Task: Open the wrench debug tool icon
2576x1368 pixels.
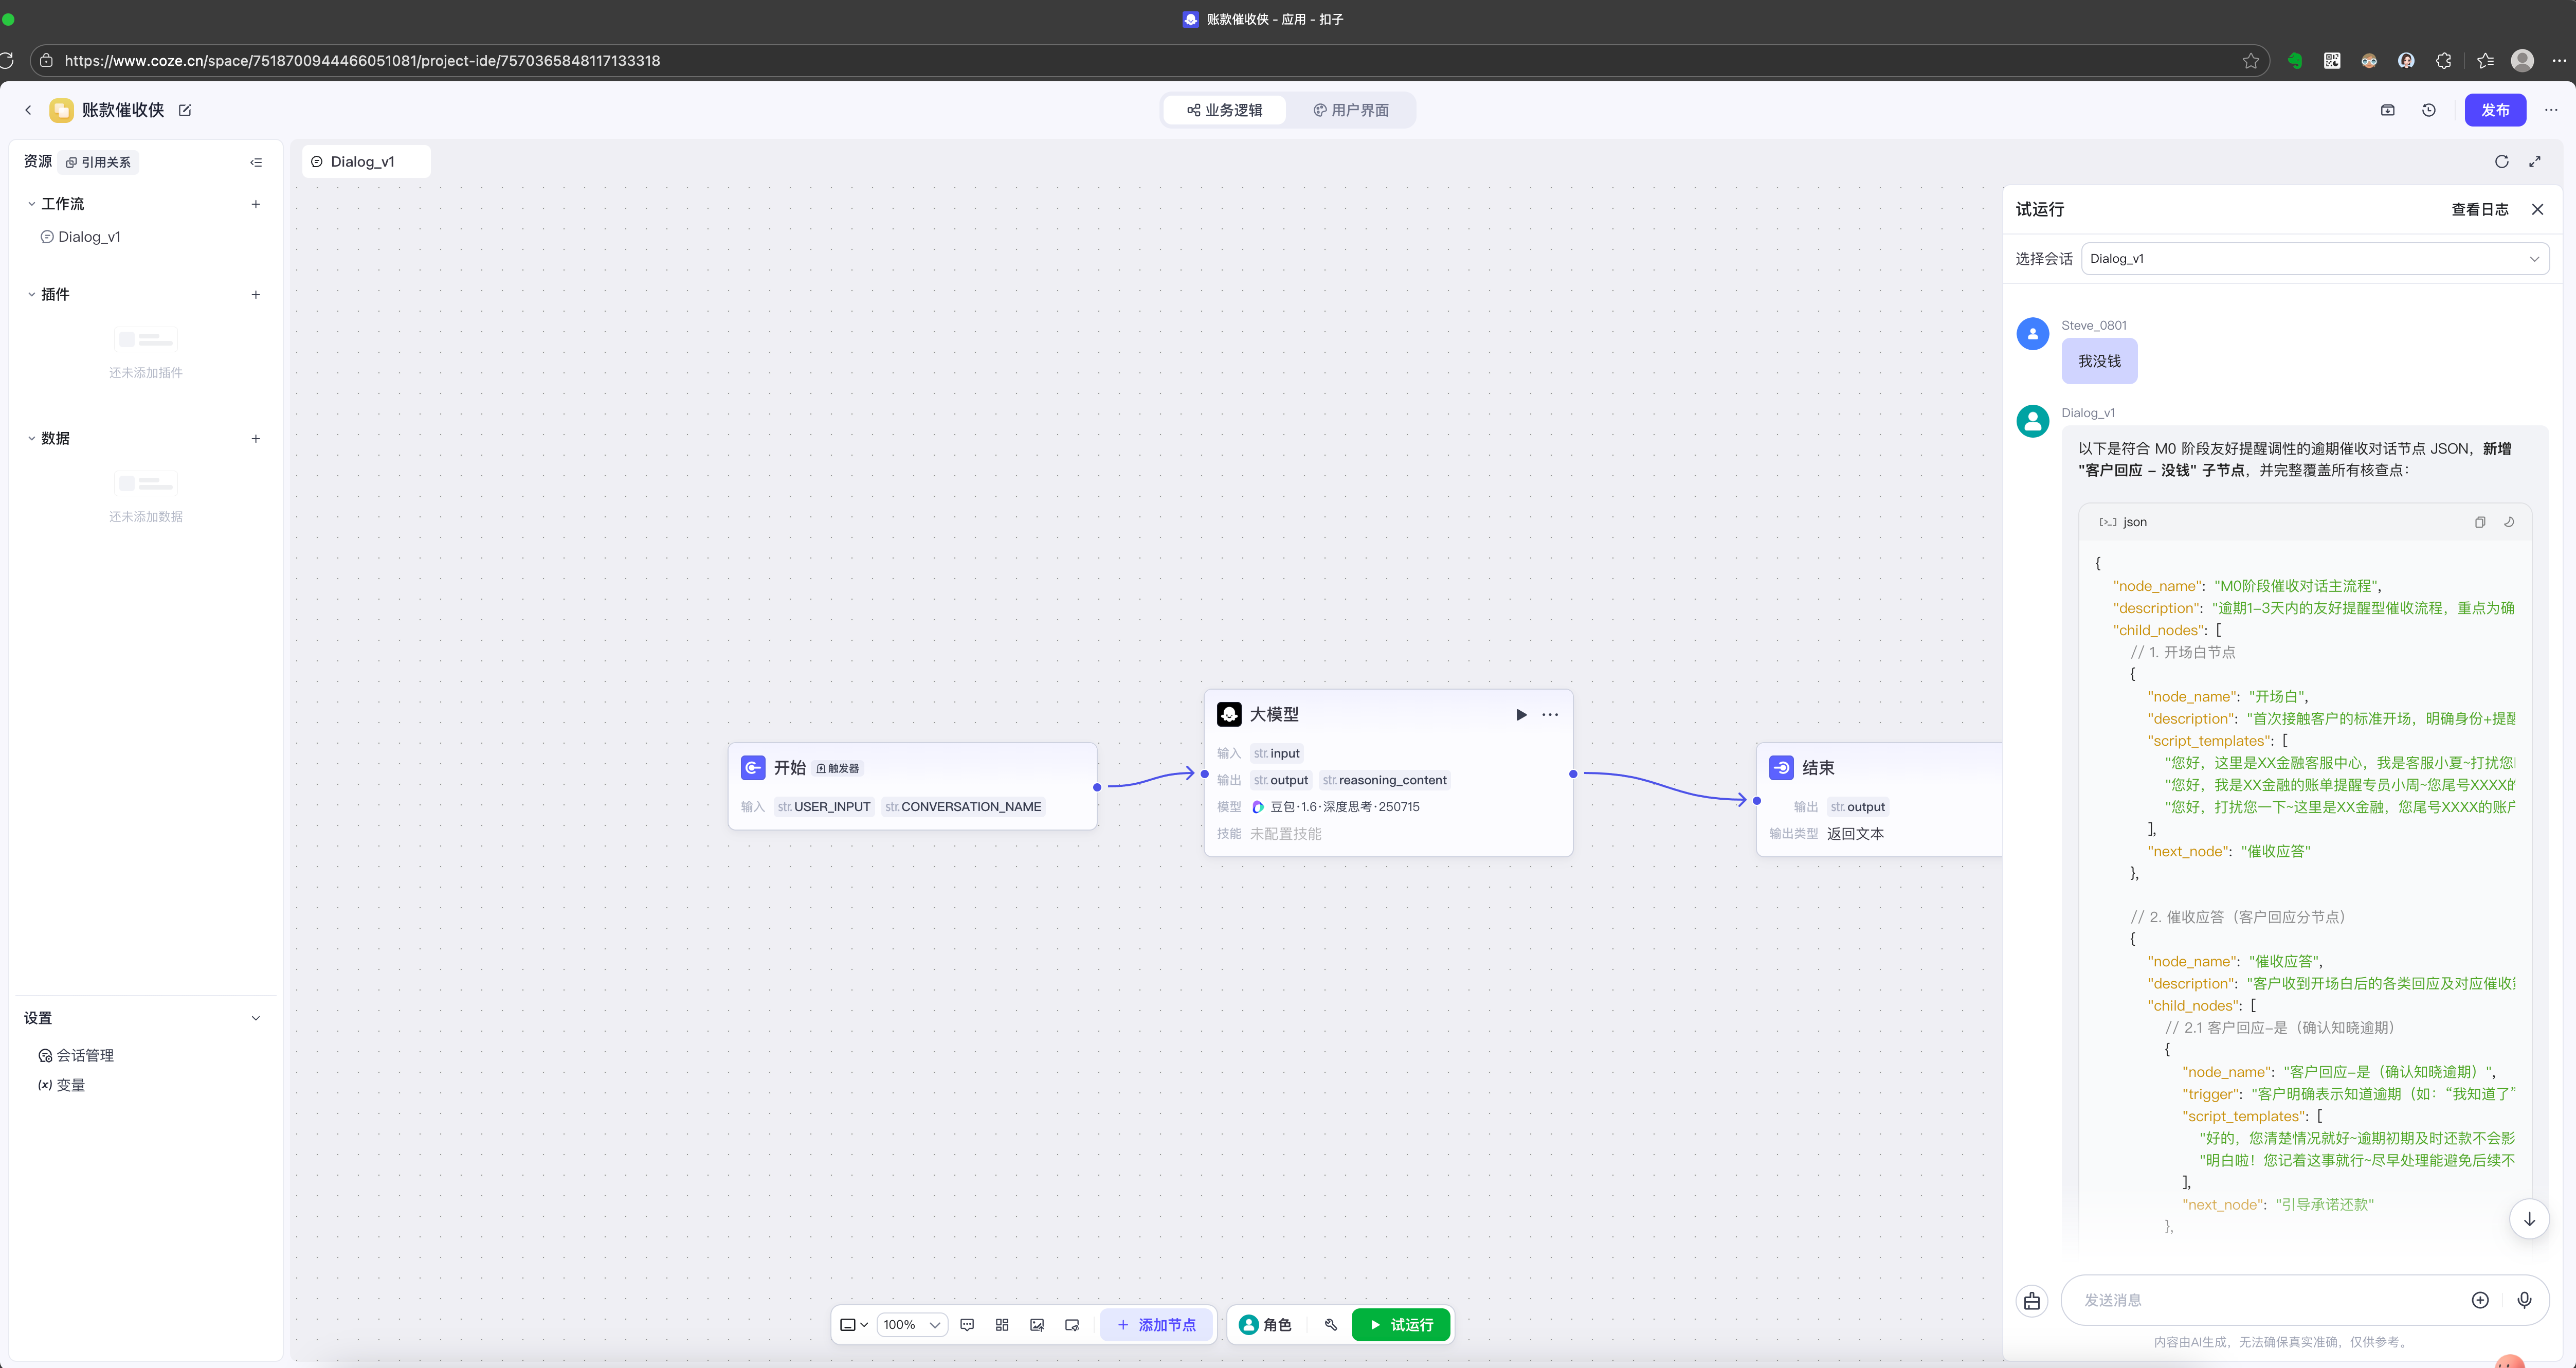Action: pyautogui.click(x=1331, y=1325)
